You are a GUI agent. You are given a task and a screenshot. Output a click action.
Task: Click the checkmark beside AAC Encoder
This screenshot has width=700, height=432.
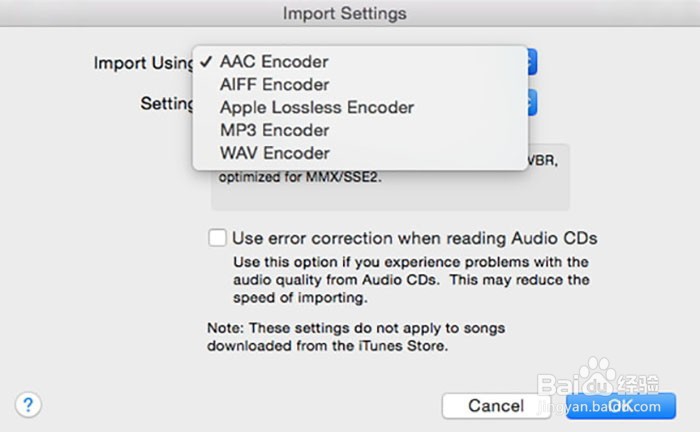point(205,62)
